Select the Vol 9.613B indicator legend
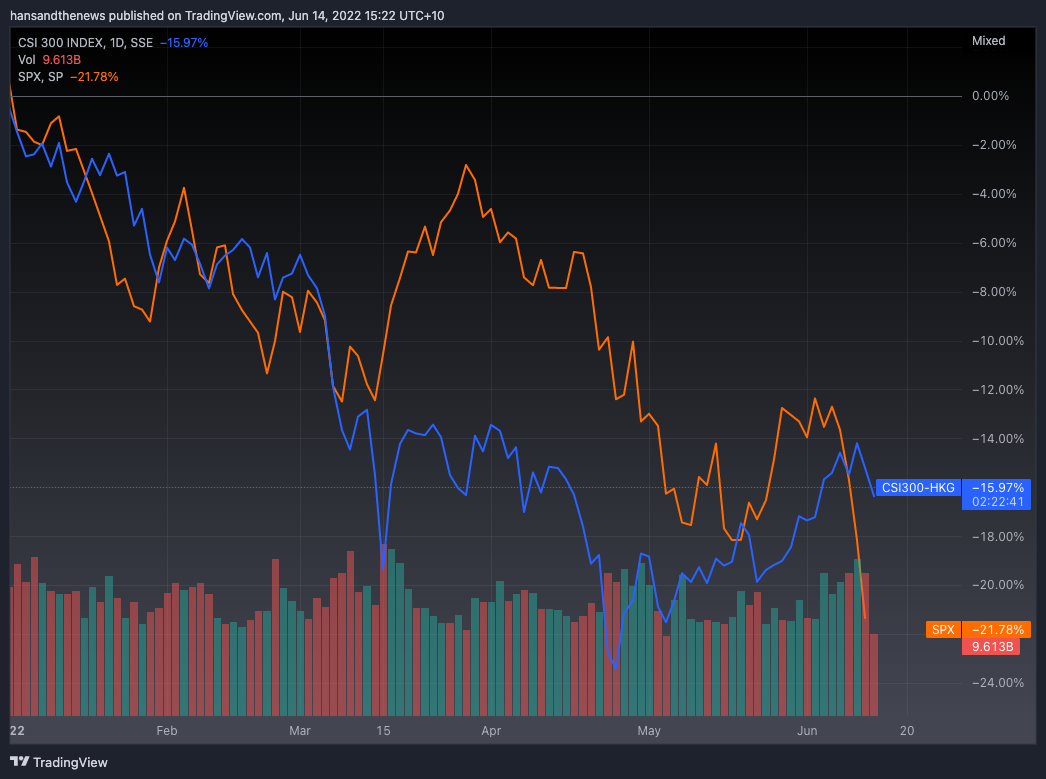 point(49,59)
